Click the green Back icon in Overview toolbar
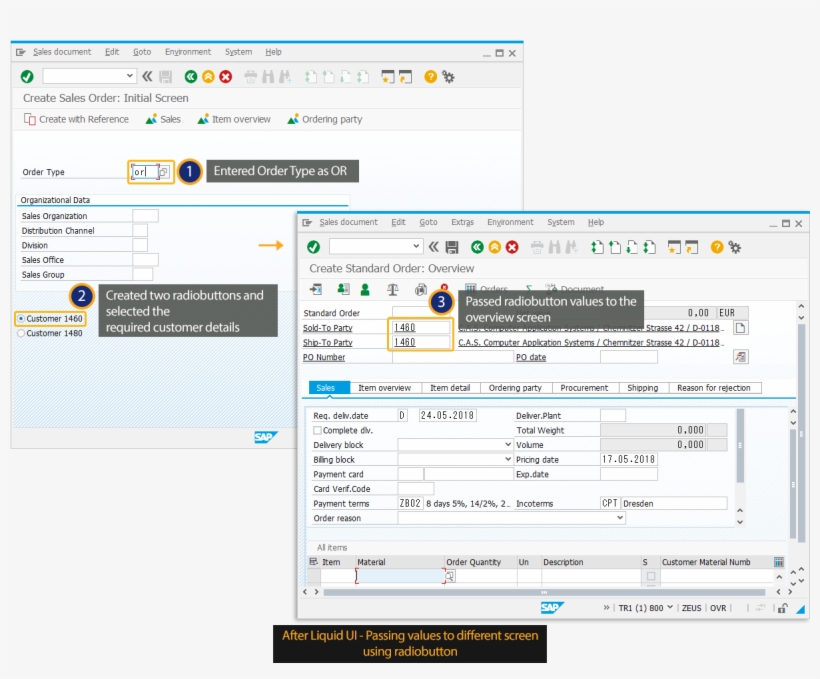The image size is (820, 679). (x=477, y=247)
